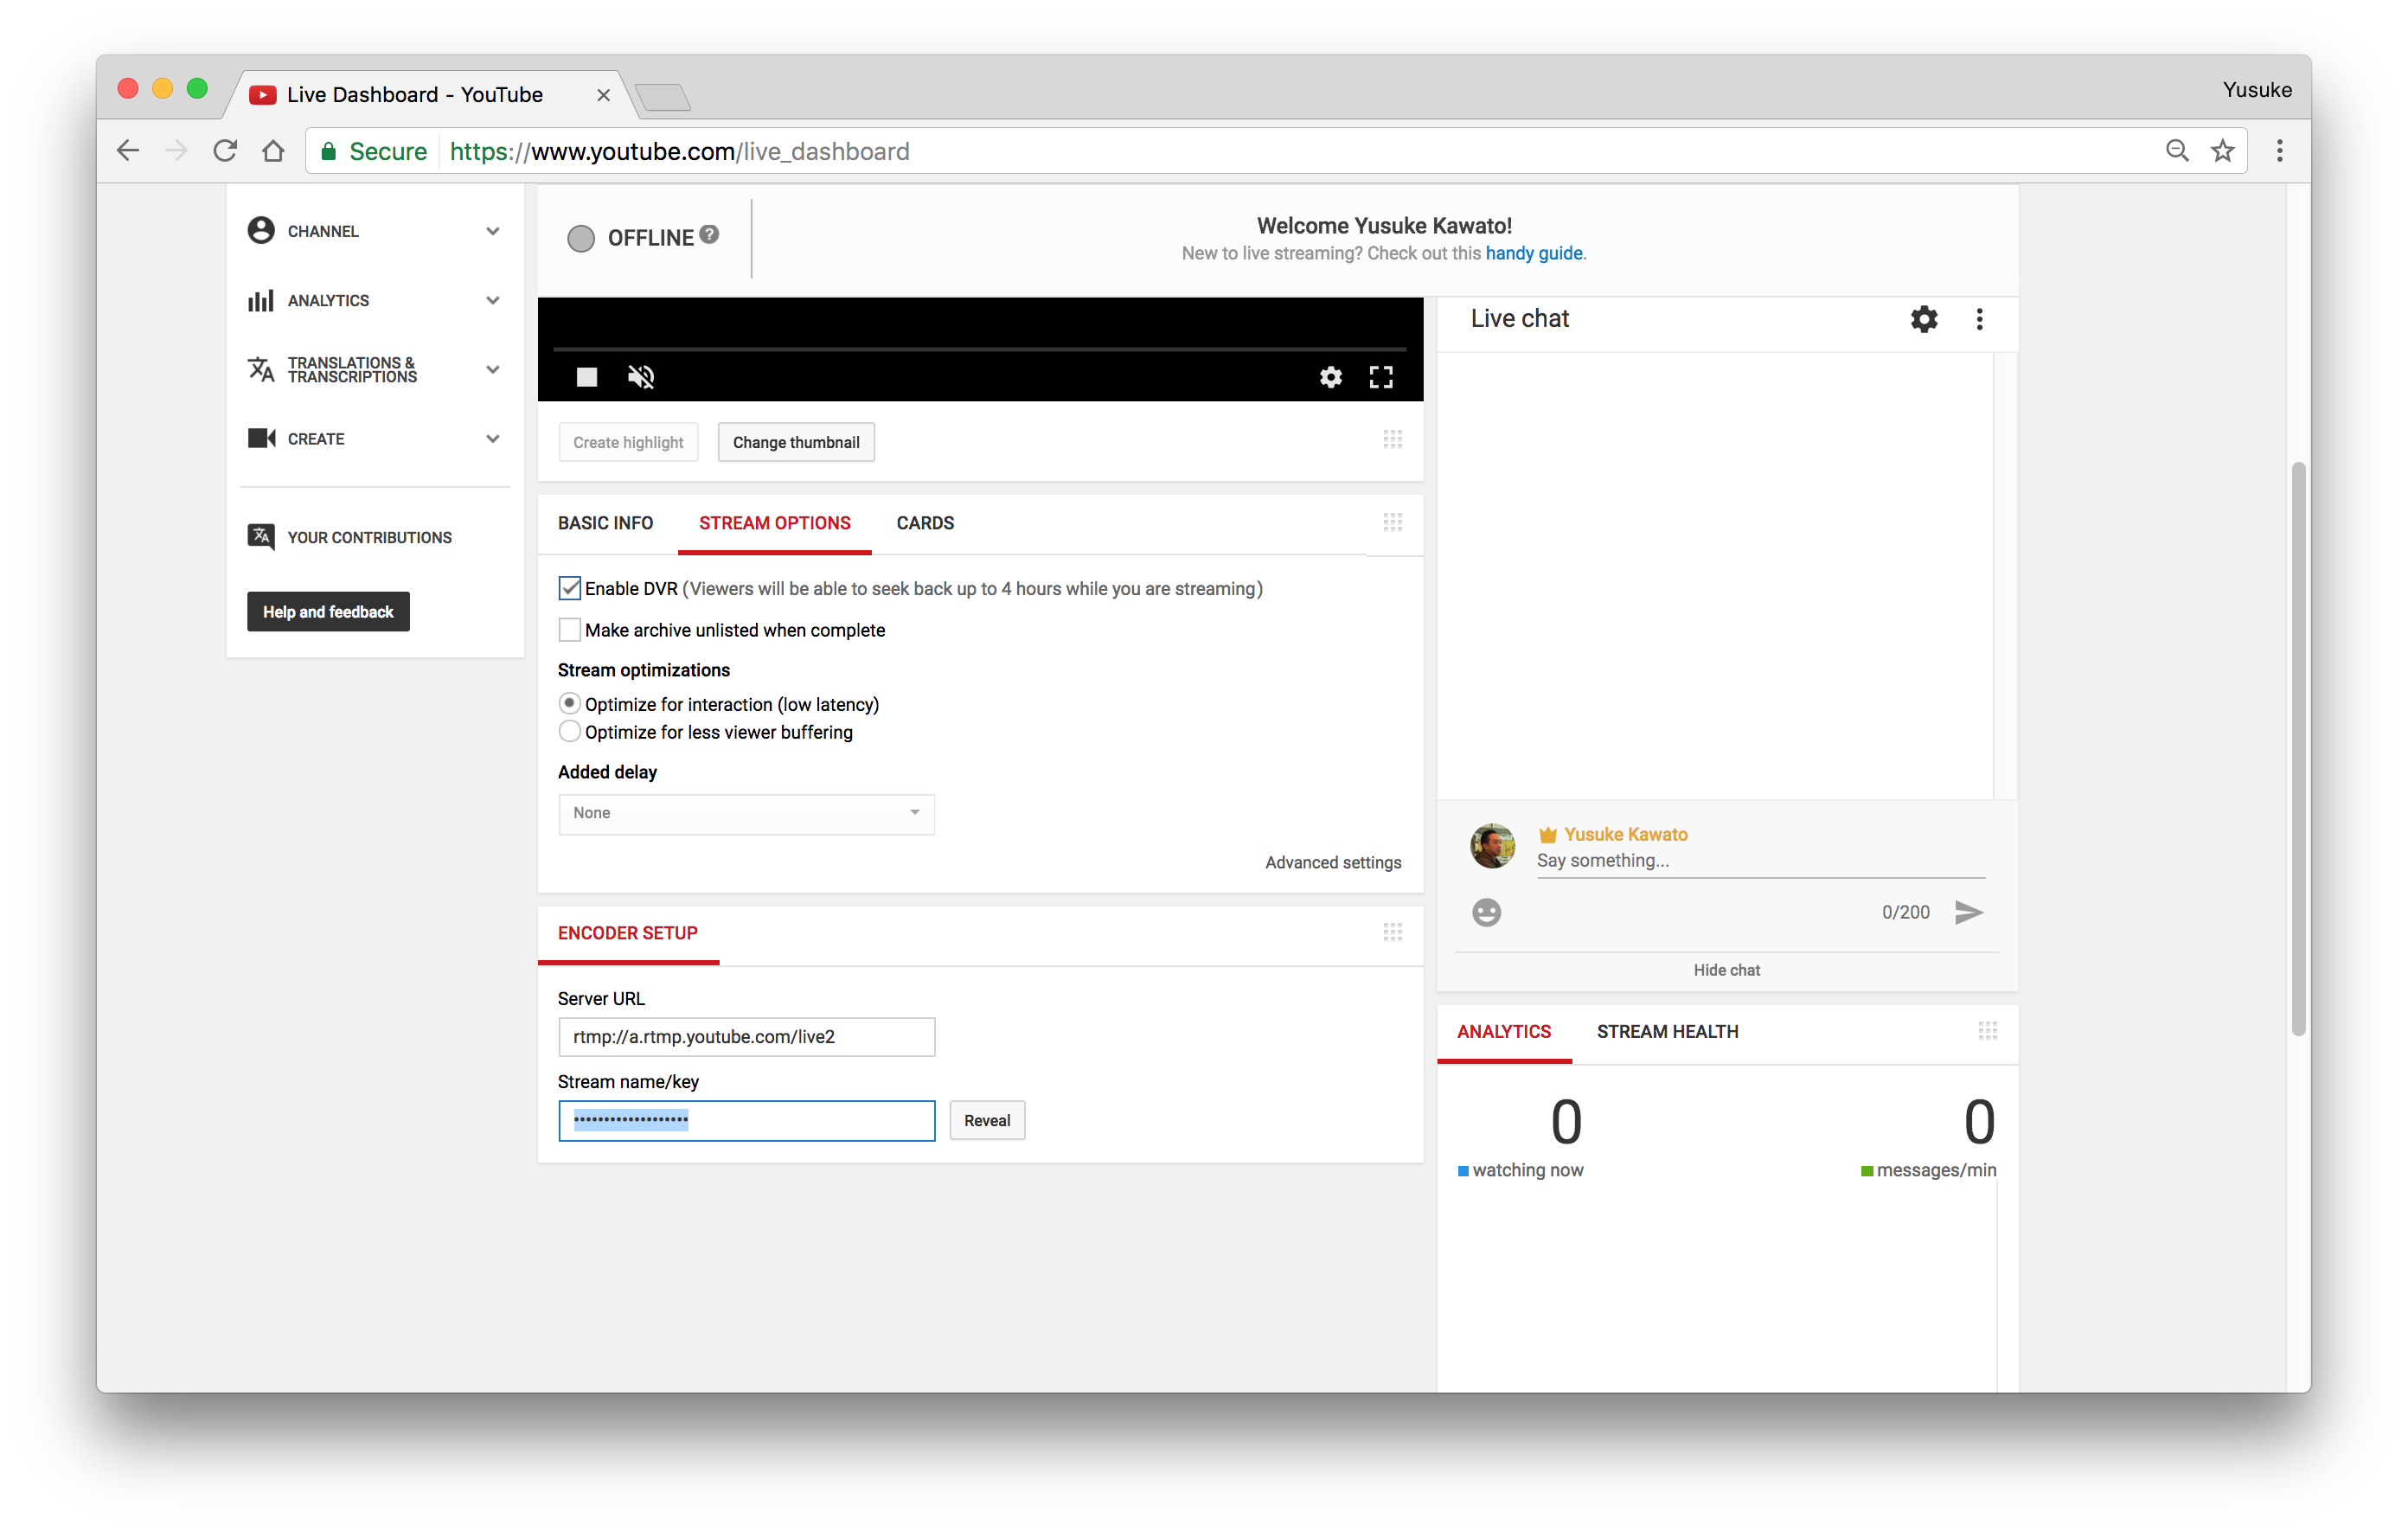Click the Your Contributions icon

[x=261, y=537]
